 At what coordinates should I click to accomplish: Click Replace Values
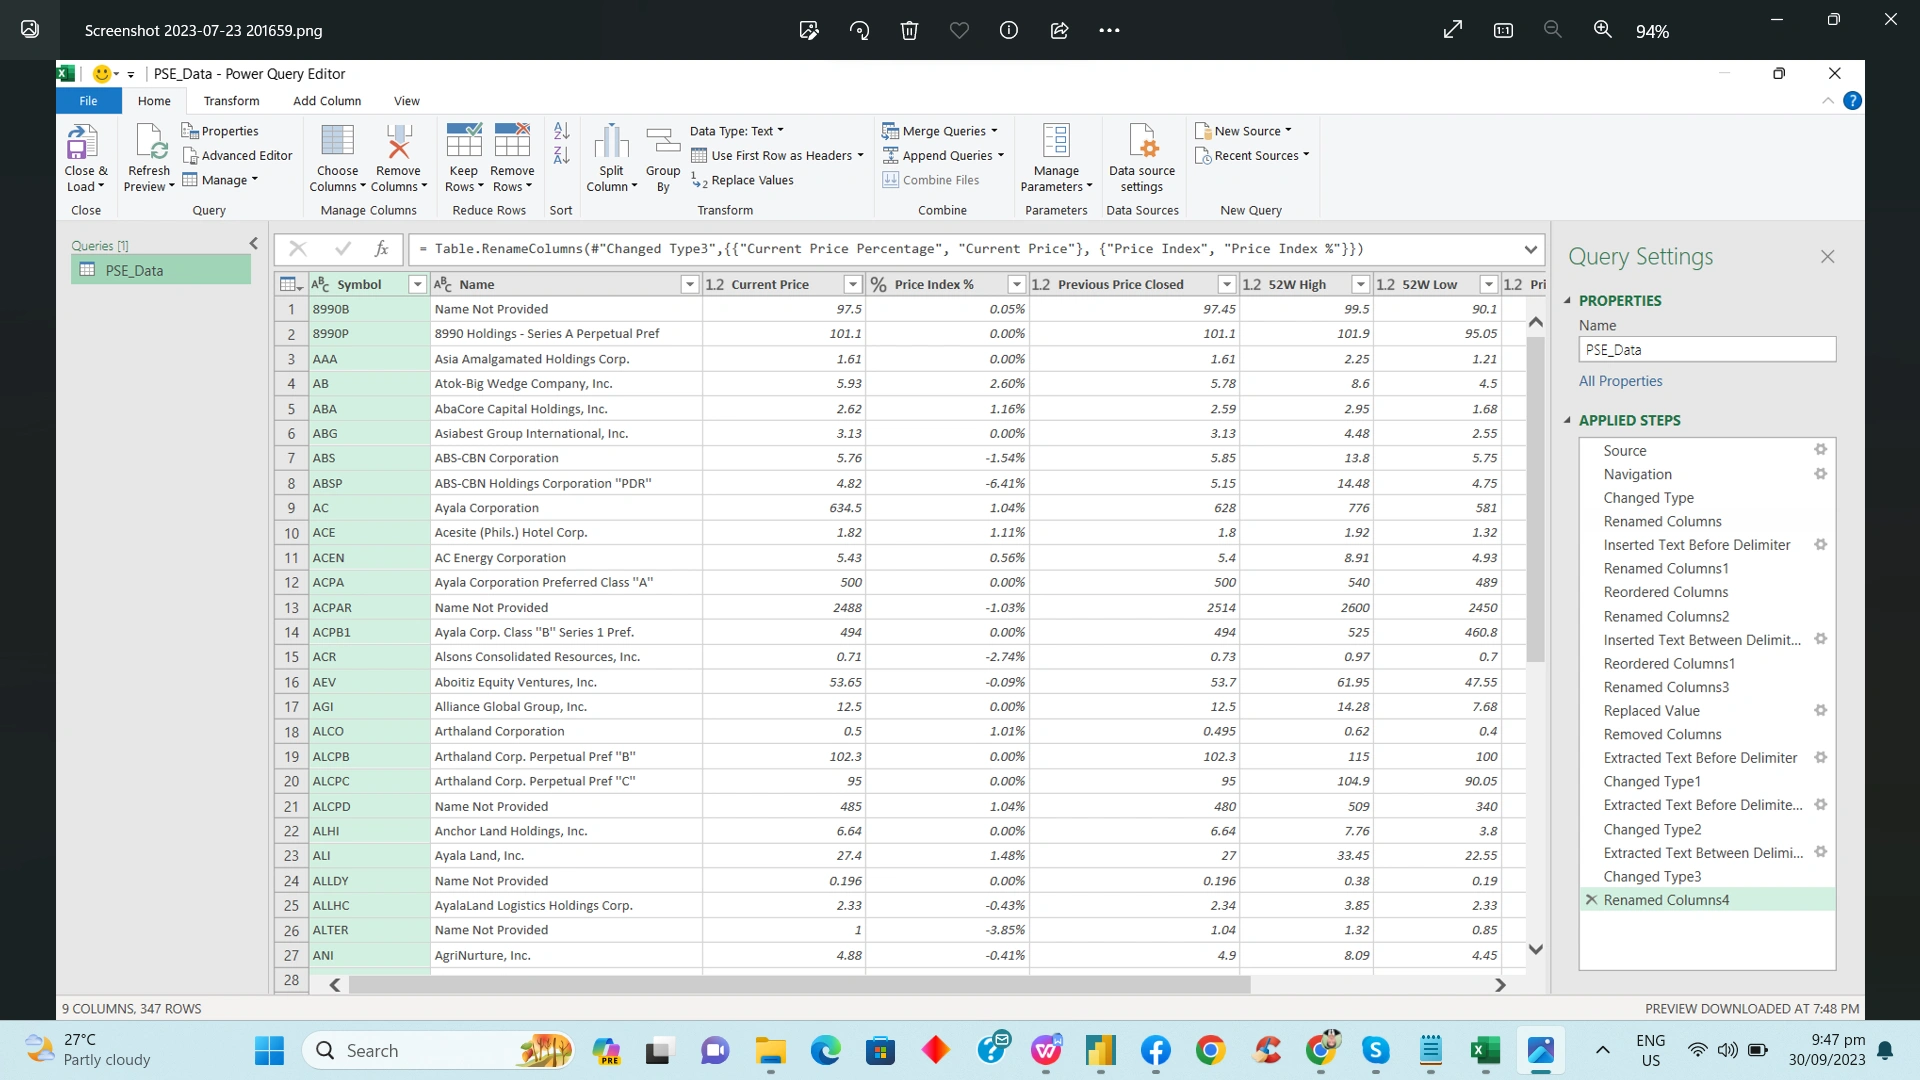(751, 180)
